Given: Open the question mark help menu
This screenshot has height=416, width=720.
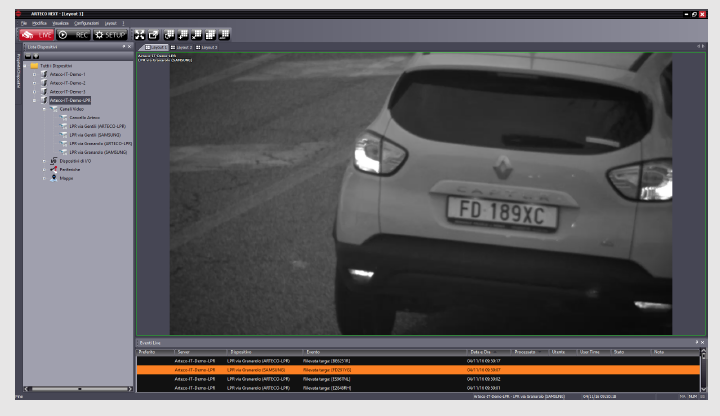Looking at the screenshot, I should click(x=123, y=23).
